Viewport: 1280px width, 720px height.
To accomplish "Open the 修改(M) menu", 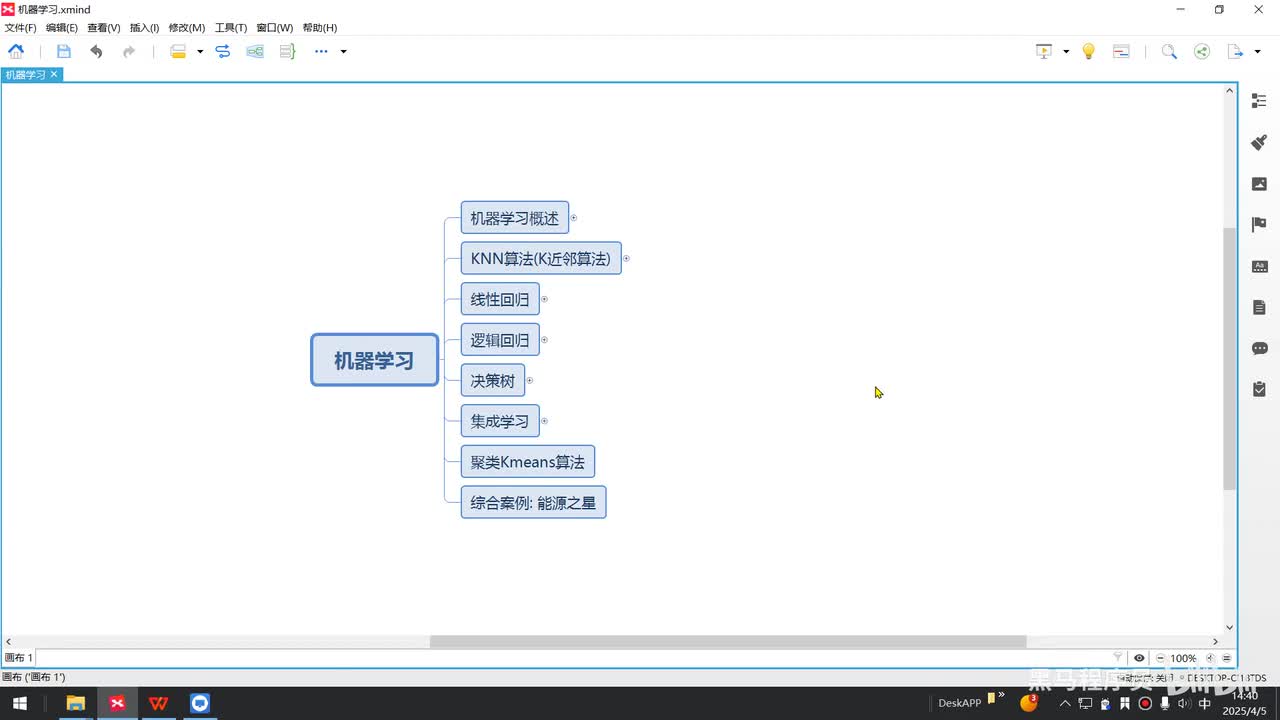I will coord(187,28).
